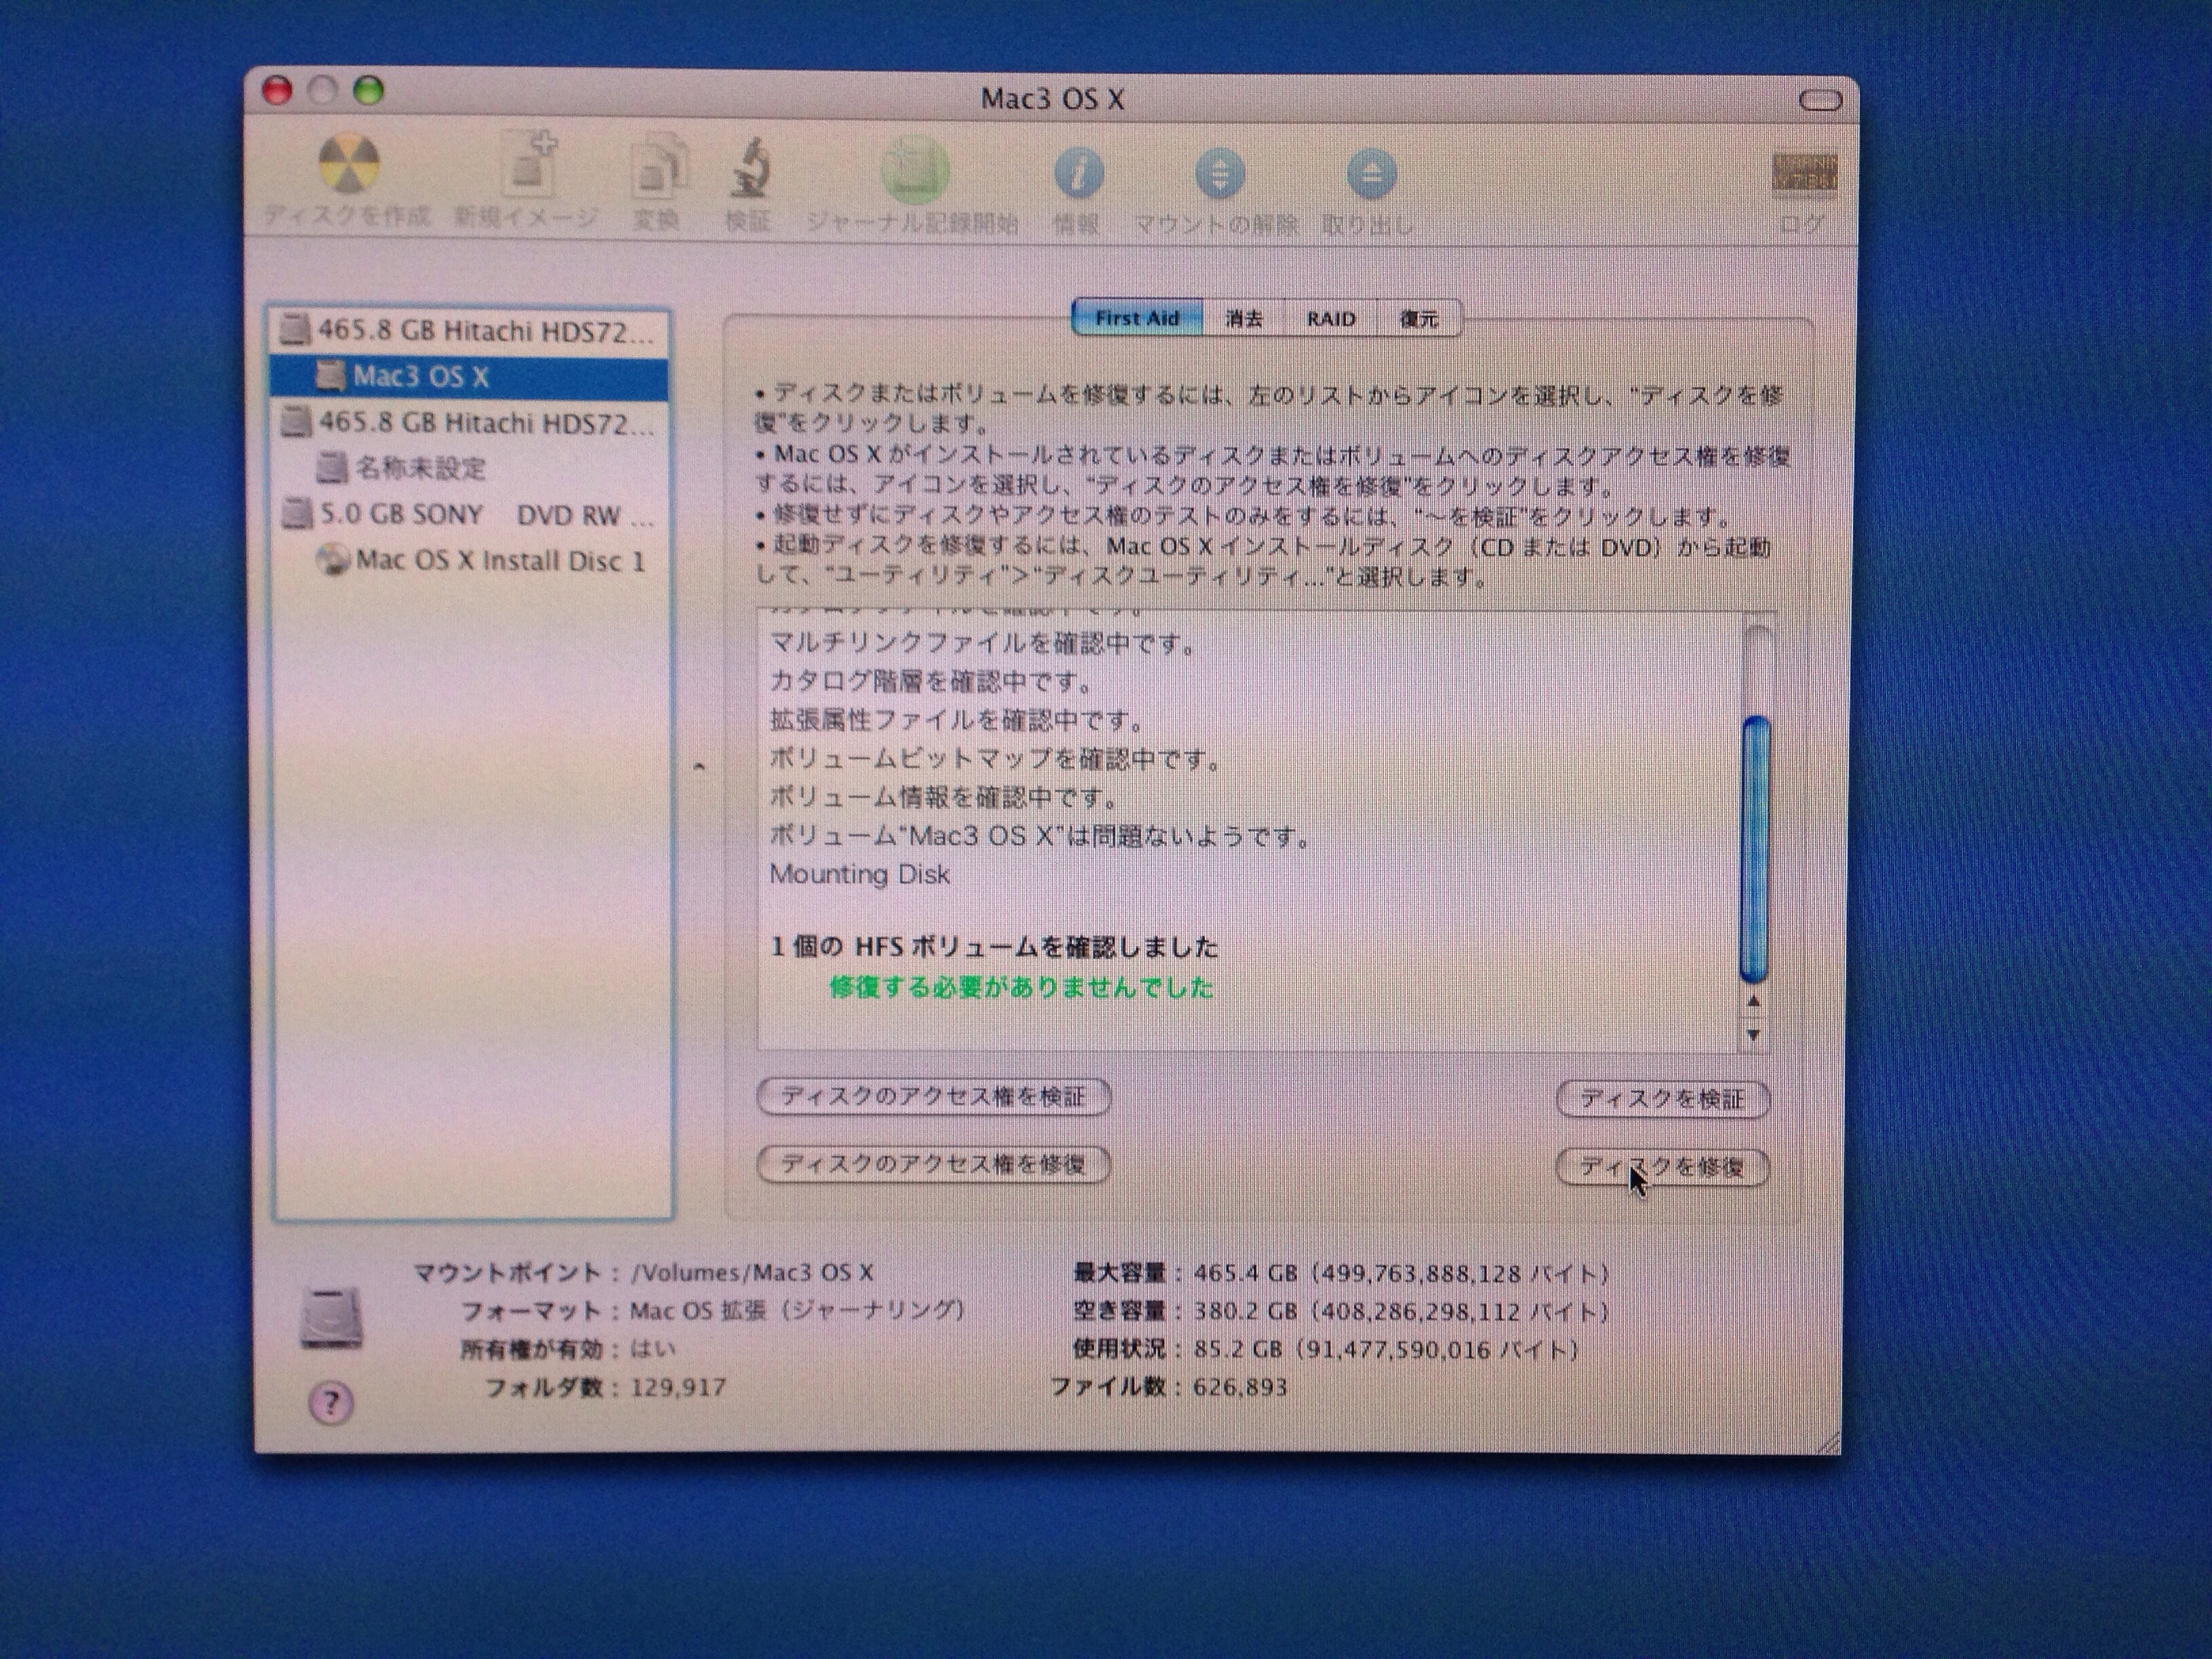Open the Info (情報) toolbar icon

(1078, 173)
